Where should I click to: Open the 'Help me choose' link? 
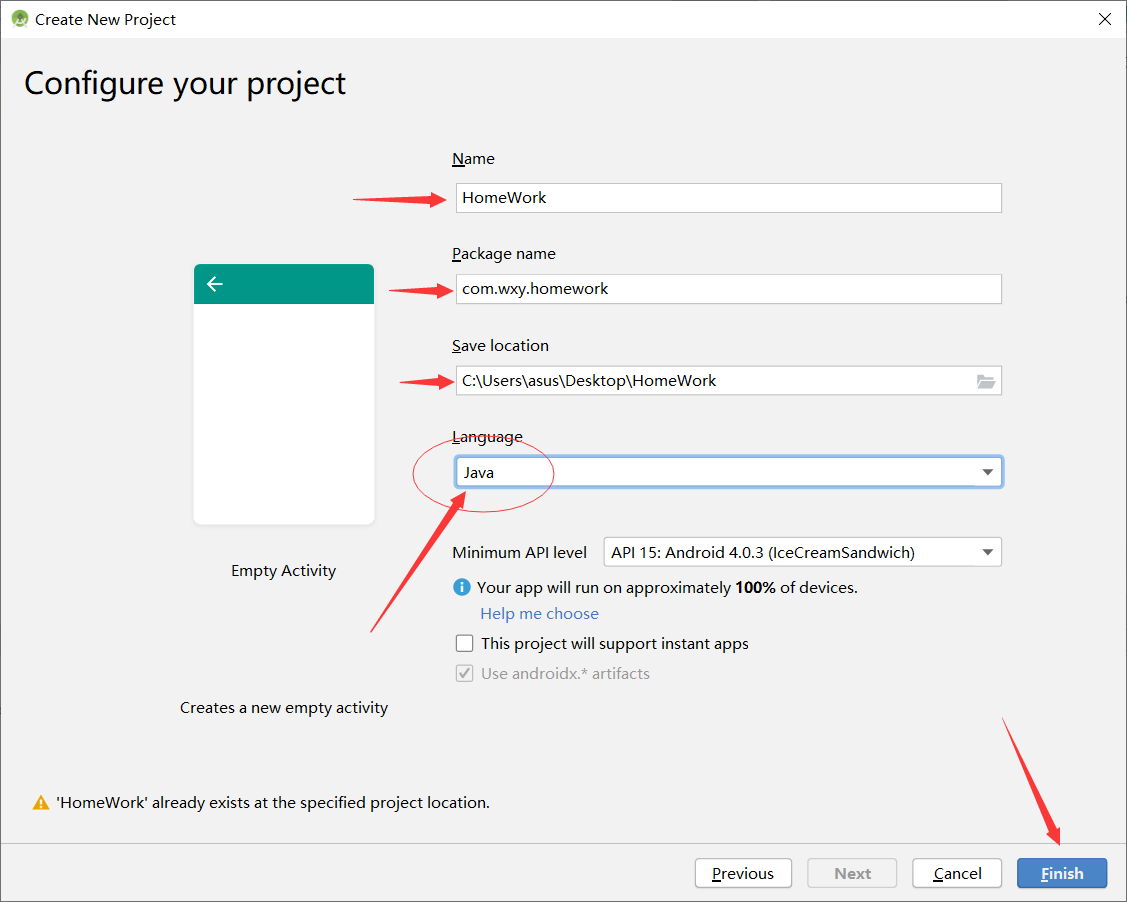pyautogui.click(x=539, y=614)
